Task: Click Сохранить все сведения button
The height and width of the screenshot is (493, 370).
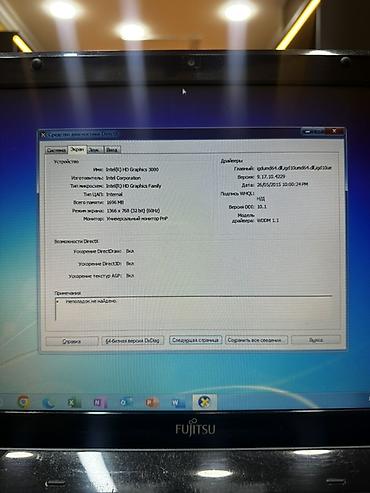Action: pos(256,340)
